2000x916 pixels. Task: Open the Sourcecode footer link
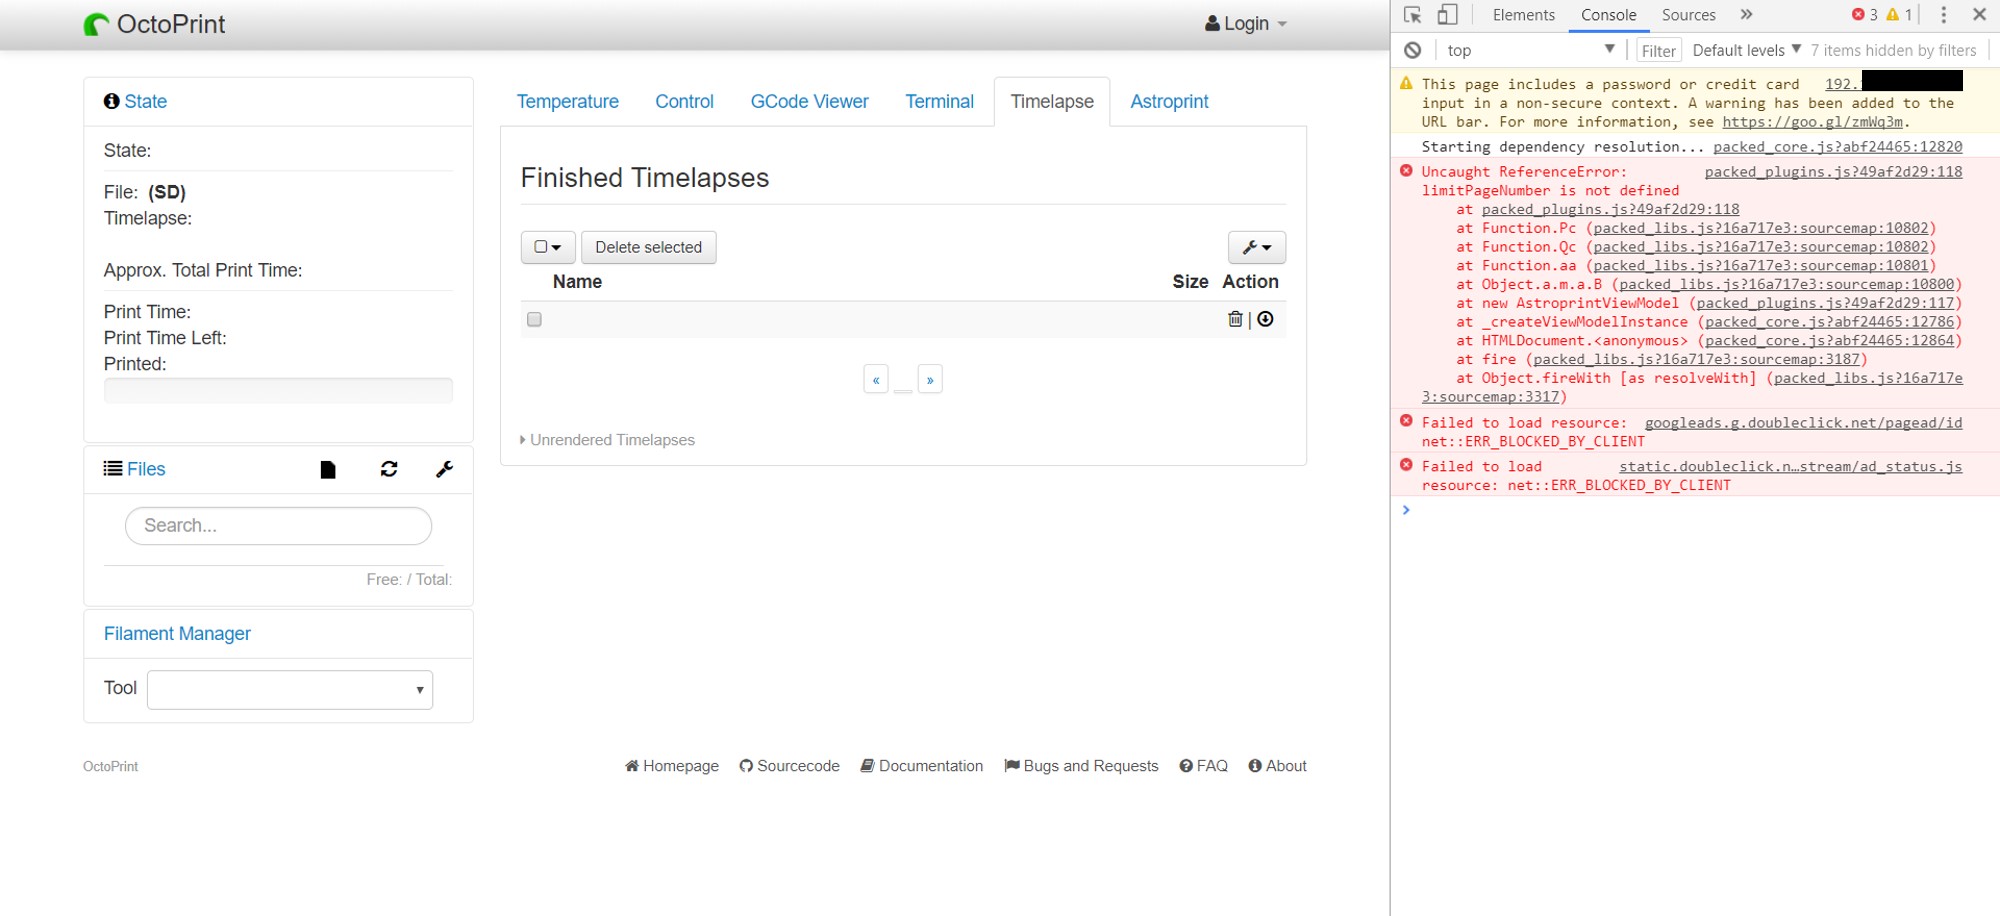(x=789, y=766)
